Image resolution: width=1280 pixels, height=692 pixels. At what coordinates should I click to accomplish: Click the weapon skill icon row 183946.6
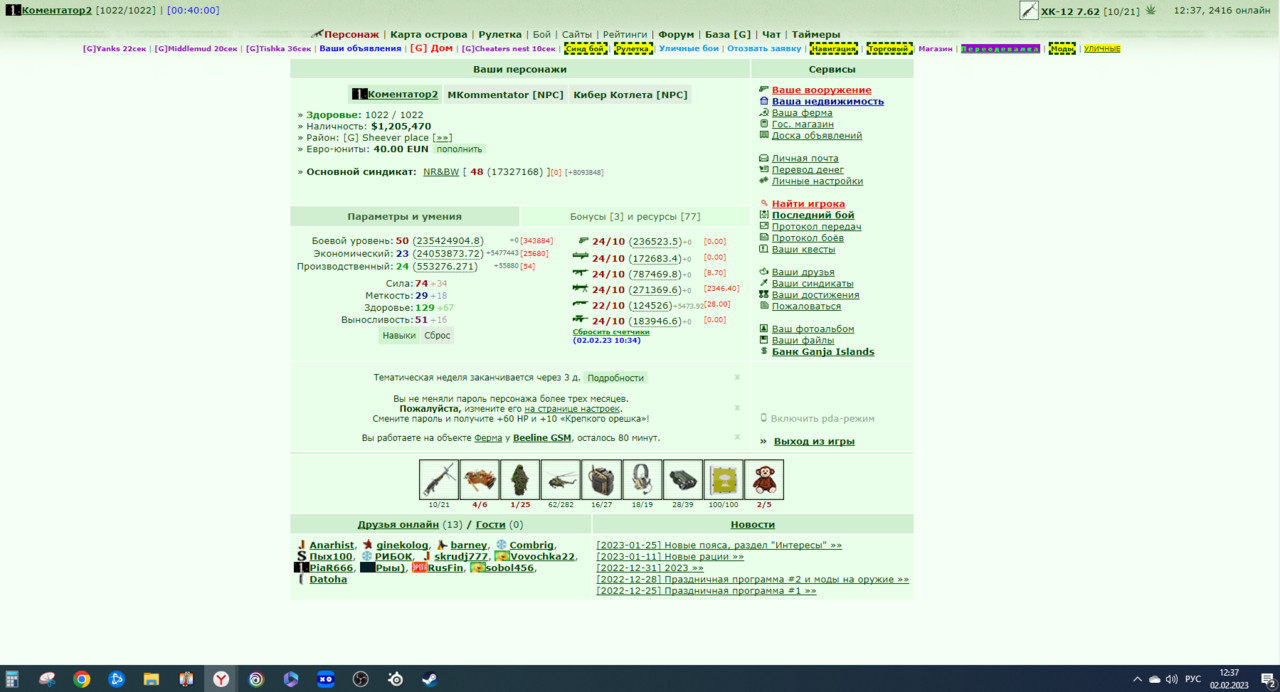click(581, 320)
